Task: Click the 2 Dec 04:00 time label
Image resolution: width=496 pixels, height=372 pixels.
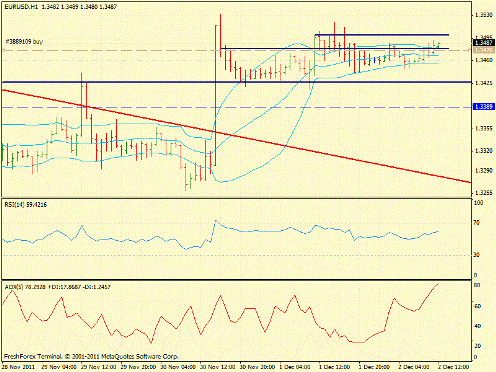Action: pos(415,367)
